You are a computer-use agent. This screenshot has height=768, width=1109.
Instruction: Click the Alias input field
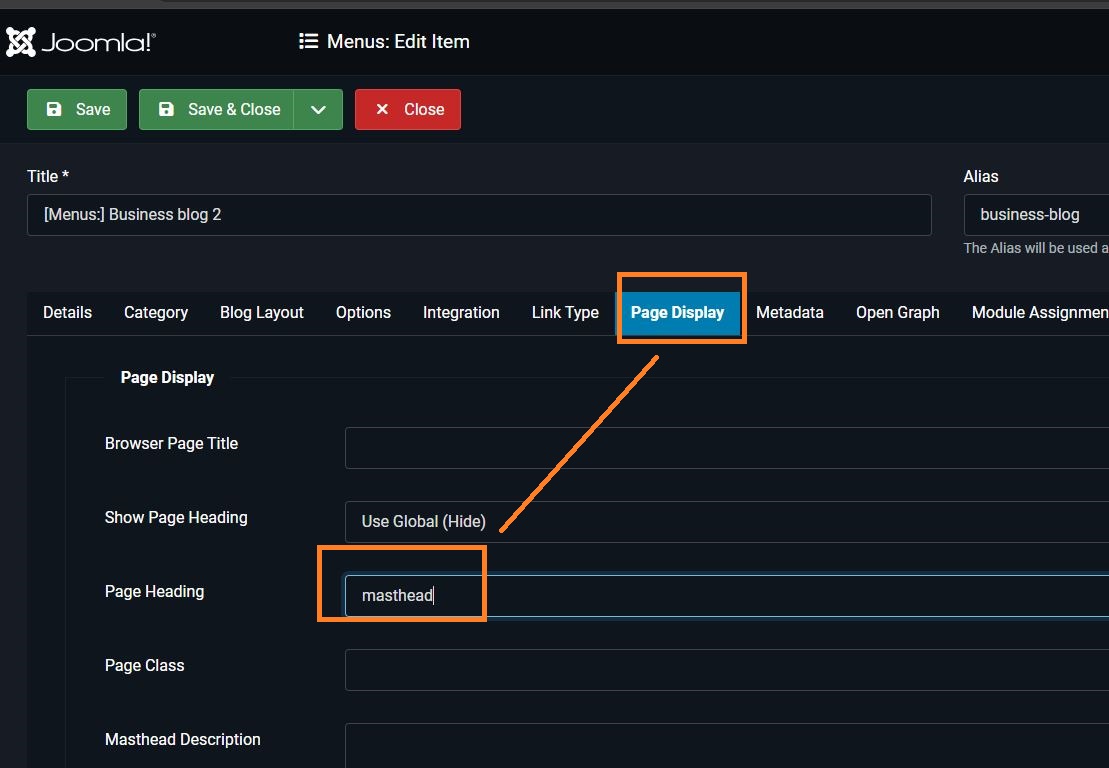pyautogui.click(x=1035, y=215)
